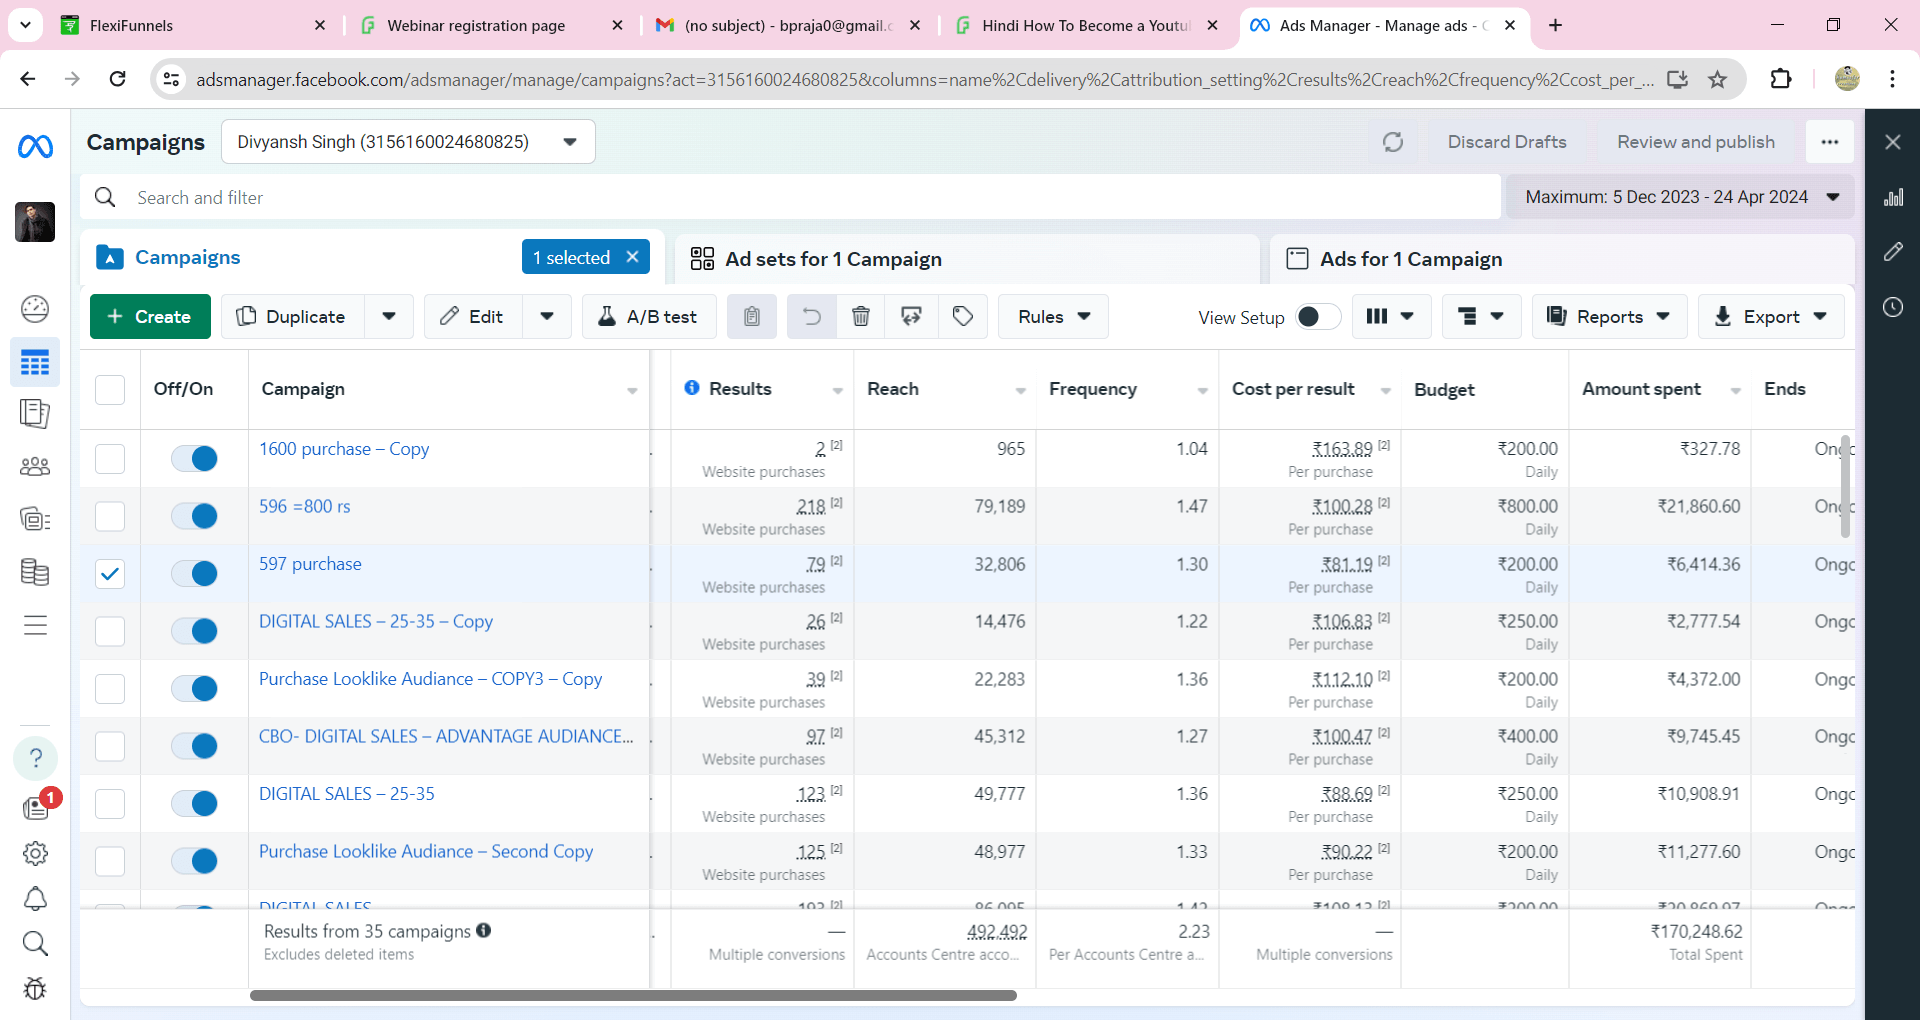Report a bug using the beetle icon

[x=35, y=989]
